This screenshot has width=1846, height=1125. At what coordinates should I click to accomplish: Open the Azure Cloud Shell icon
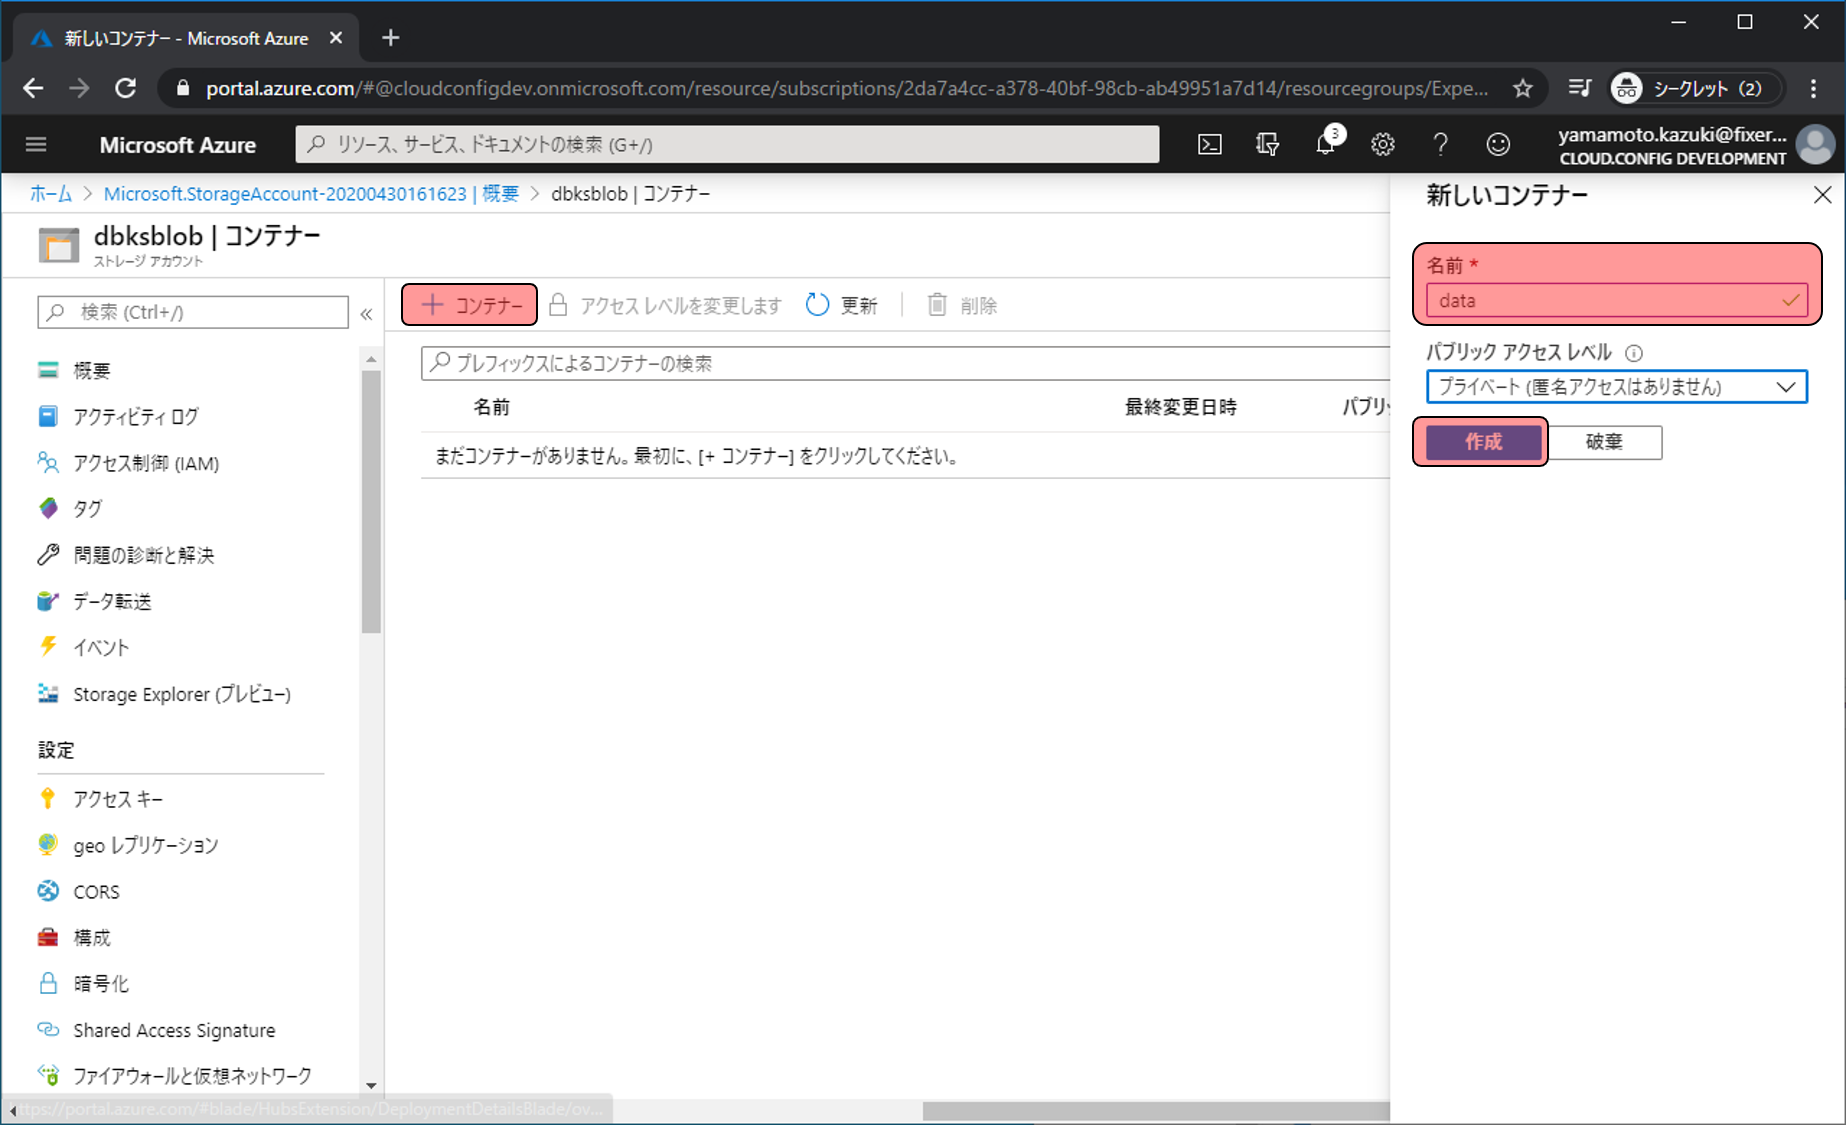[x=1209, y=145]
